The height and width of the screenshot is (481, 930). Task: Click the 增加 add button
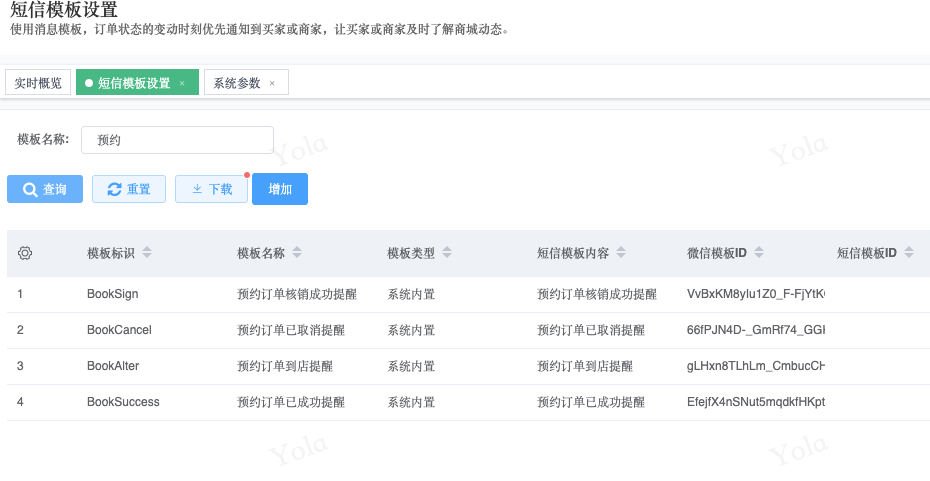[x=280, y=189]
